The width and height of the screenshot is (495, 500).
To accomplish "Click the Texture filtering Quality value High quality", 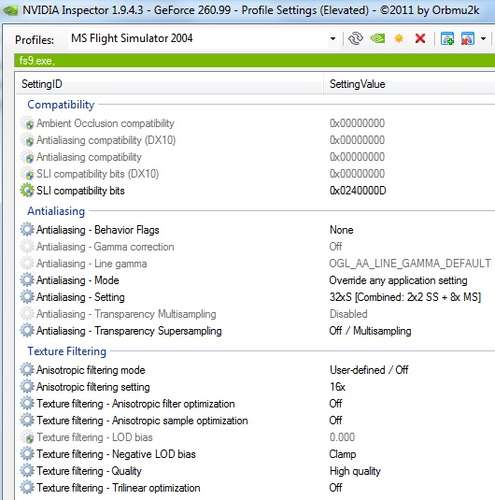I will [x=355, y=471].
